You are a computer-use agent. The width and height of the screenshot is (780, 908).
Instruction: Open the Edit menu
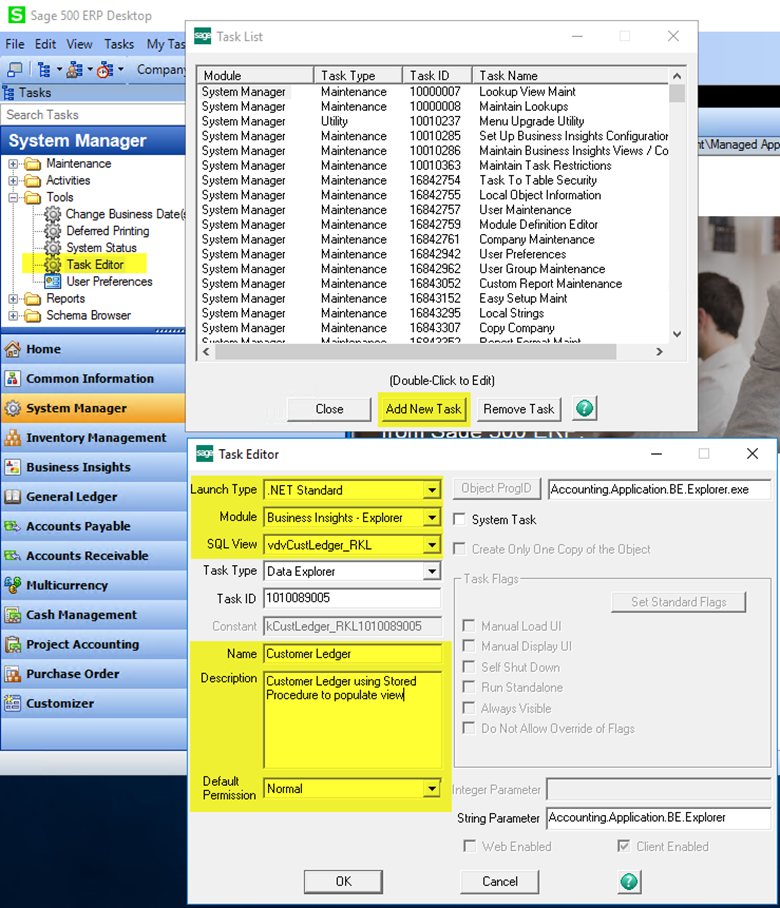pos(45,44)
